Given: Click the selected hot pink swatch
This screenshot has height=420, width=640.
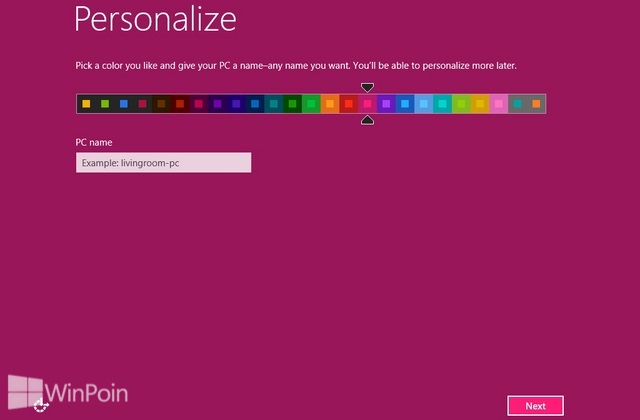Looking at the screenshot, I should [x=368, y=104].
